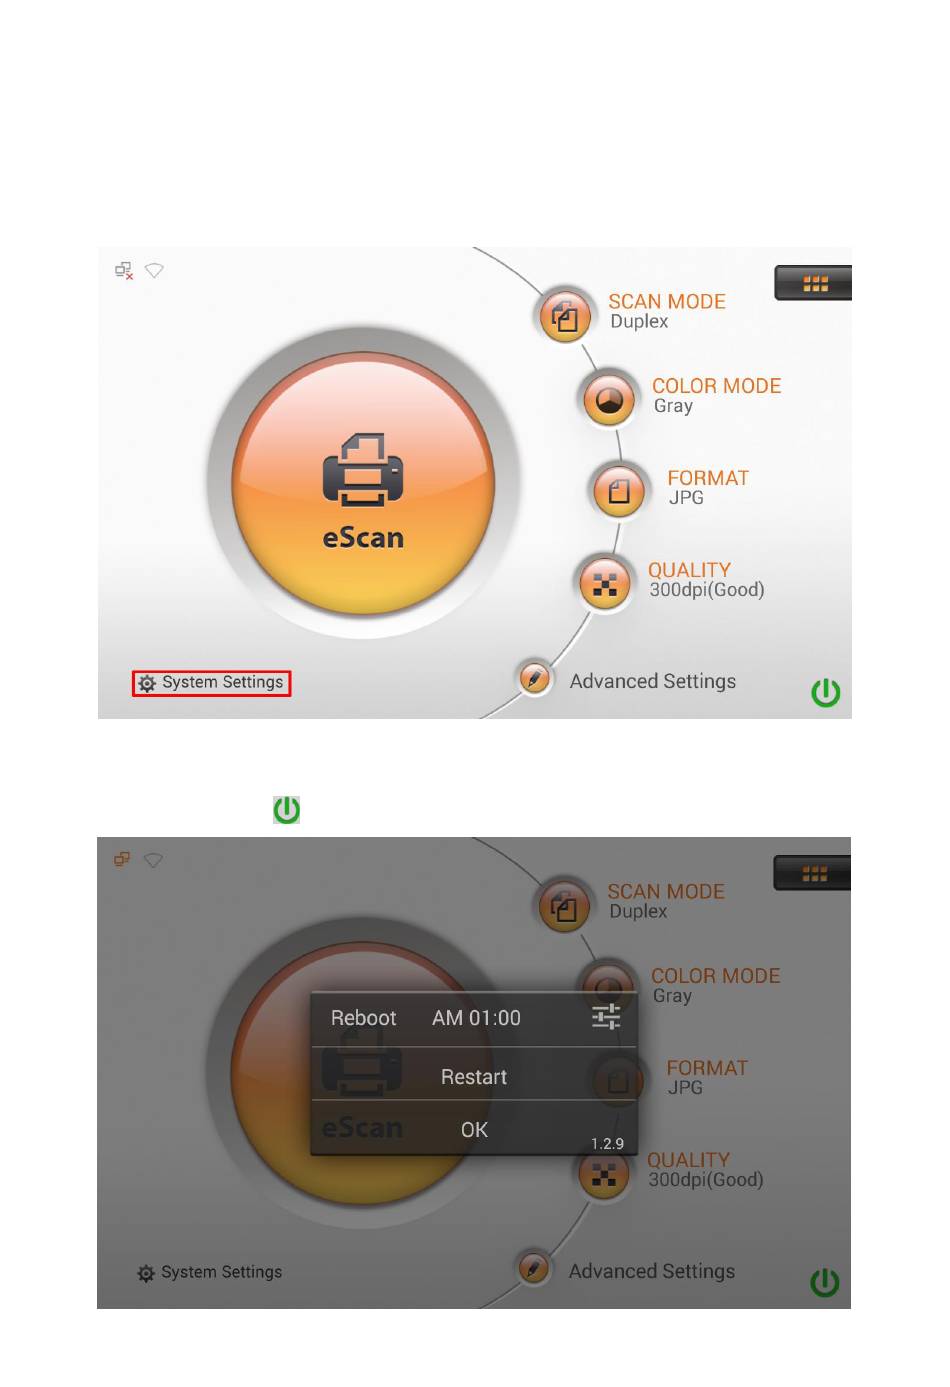Click System Settings in the bottom screen

(210, 1273)
